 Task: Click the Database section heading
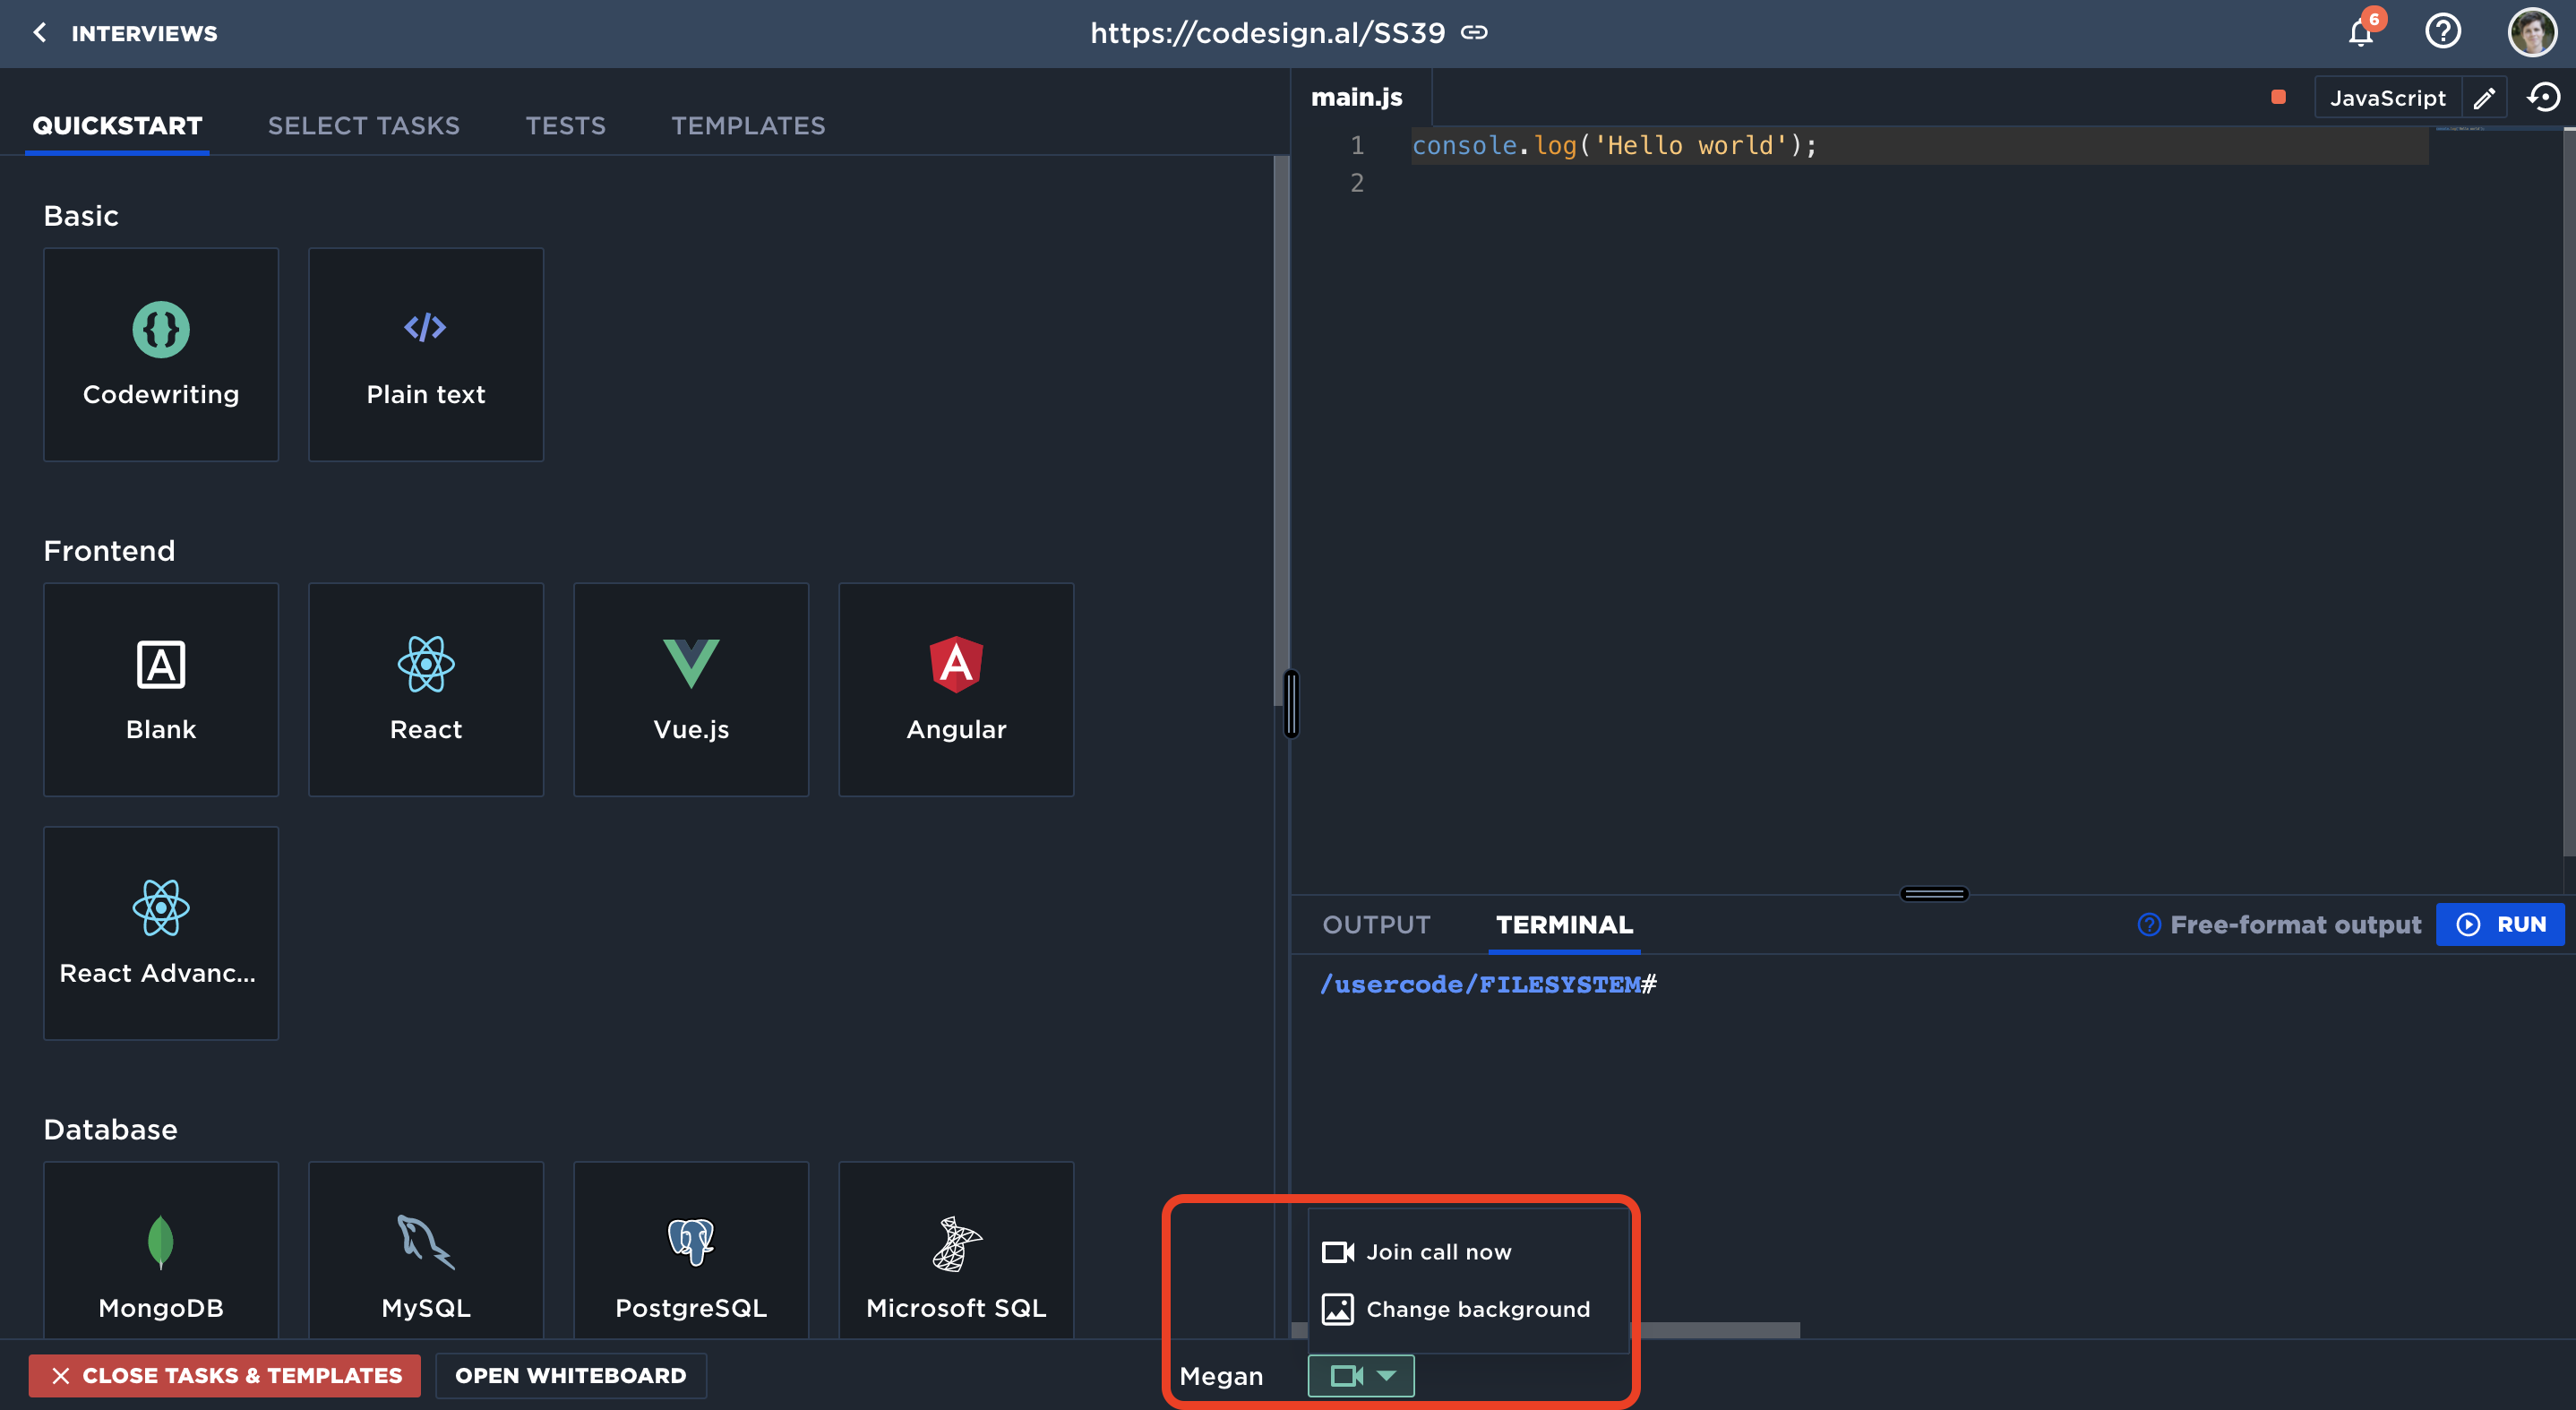point(110,1130)
